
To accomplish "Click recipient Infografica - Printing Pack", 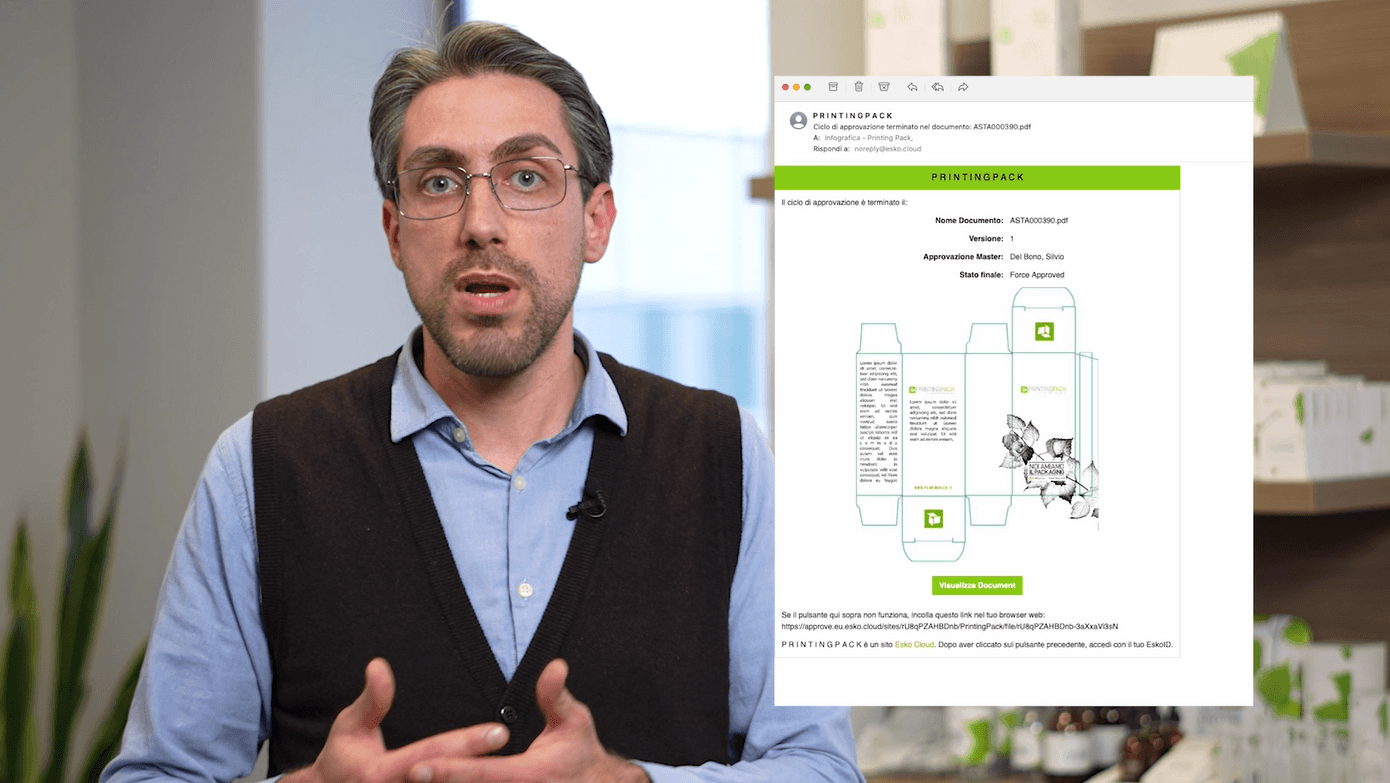I will click(868, 138).
